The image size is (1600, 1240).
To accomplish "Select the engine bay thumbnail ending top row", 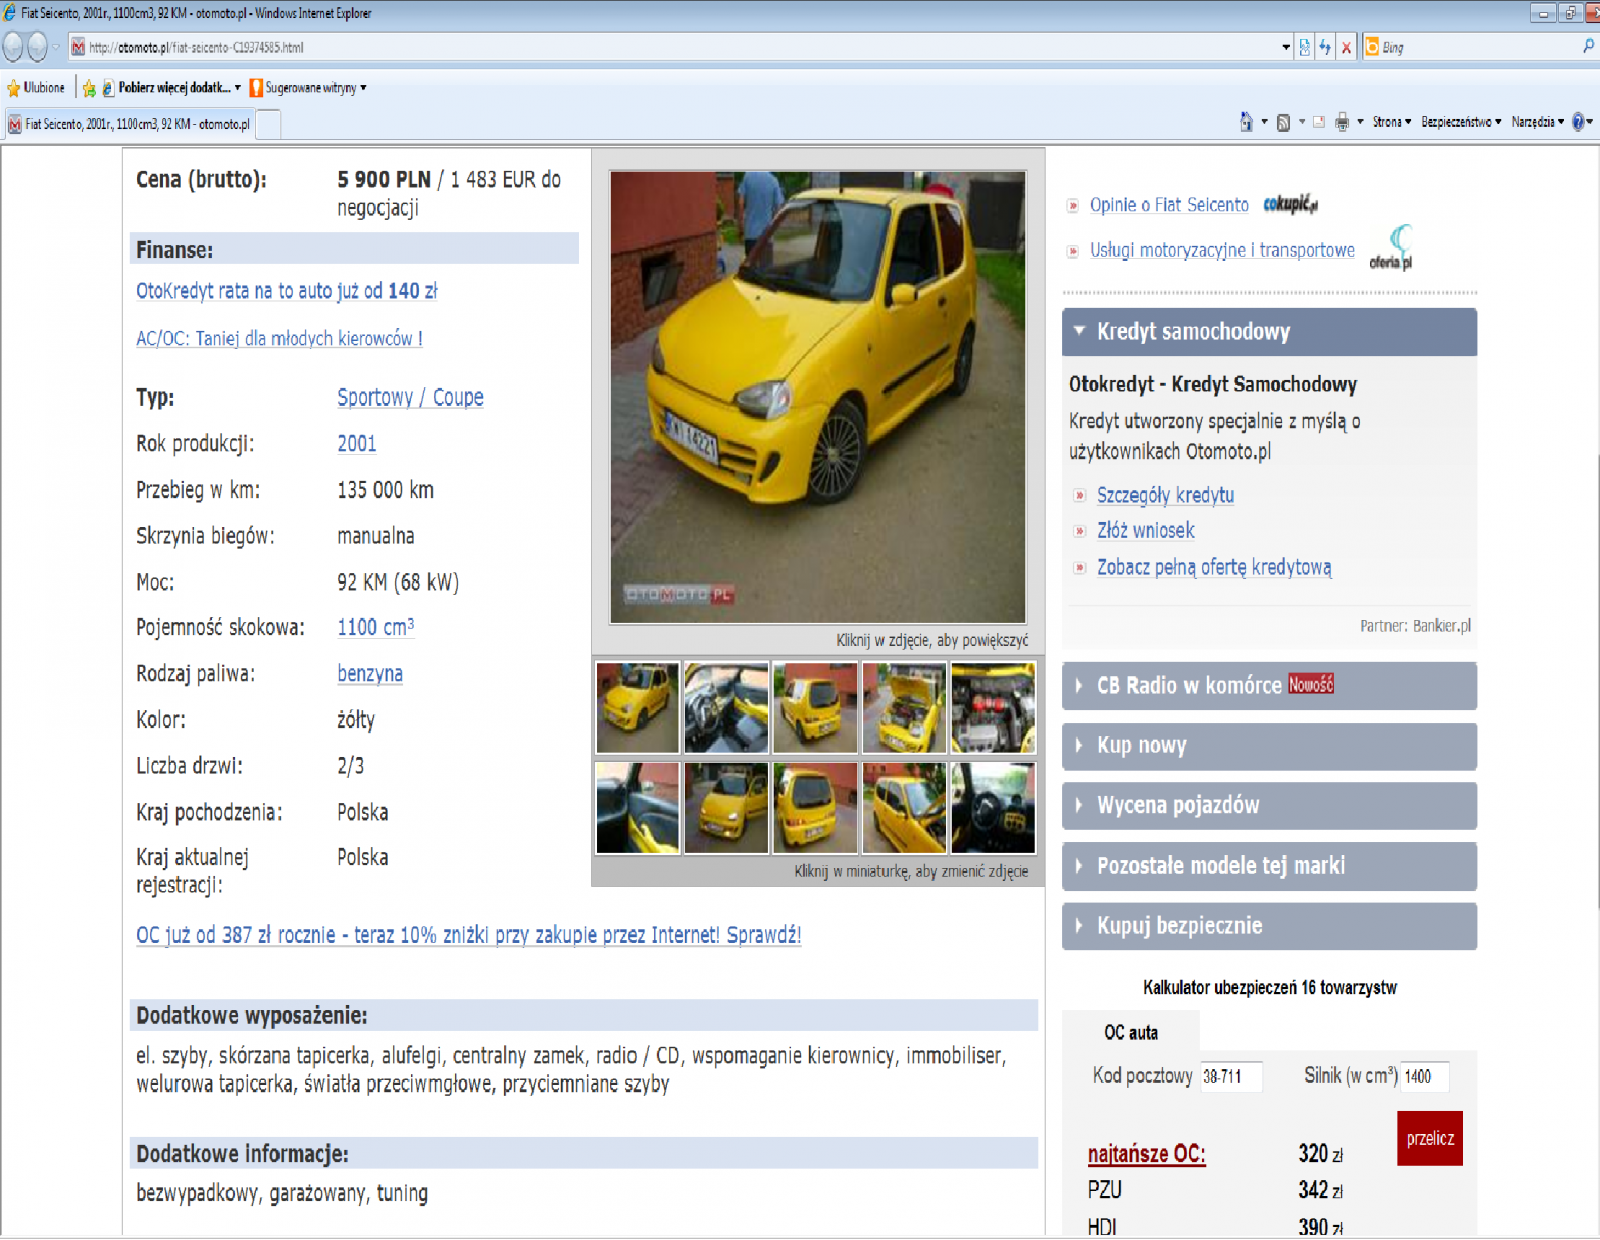I will pos(993,707).
